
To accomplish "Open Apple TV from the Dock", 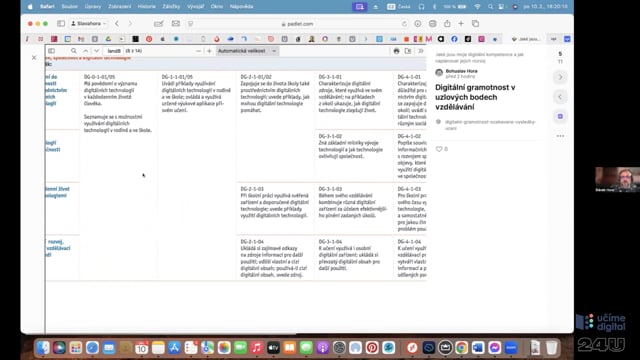I will pos(273,348).
